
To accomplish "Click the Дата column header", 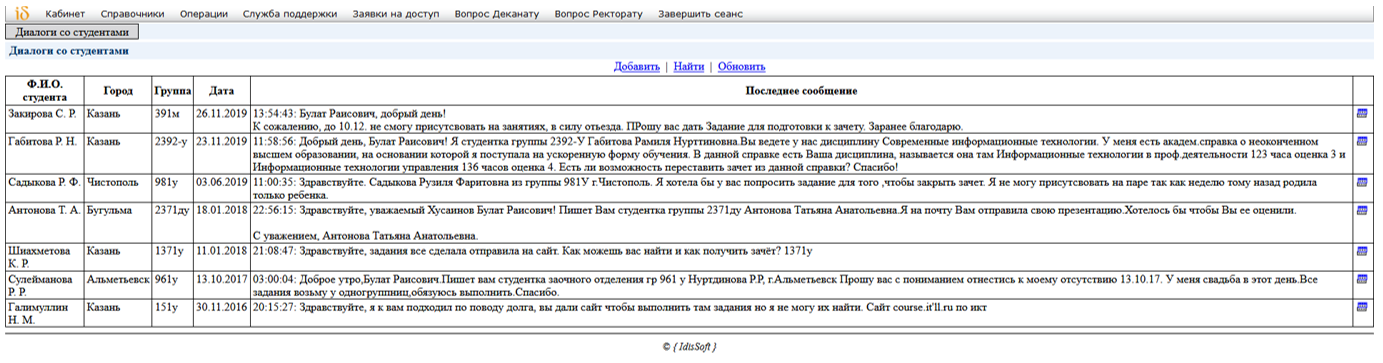I will pos(221,91).
